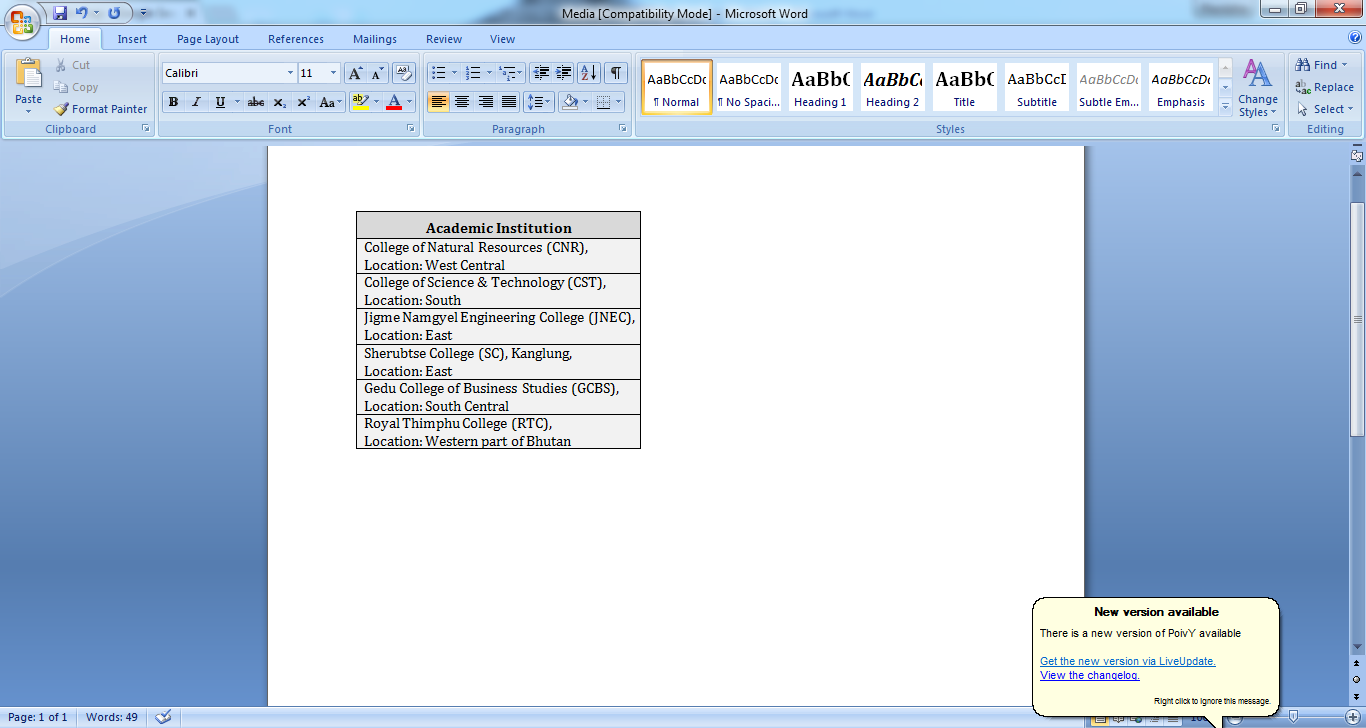Click the Clear Formatting eraser icon
The width and height of the screenshot is (1366, 728).
(404, 73)
